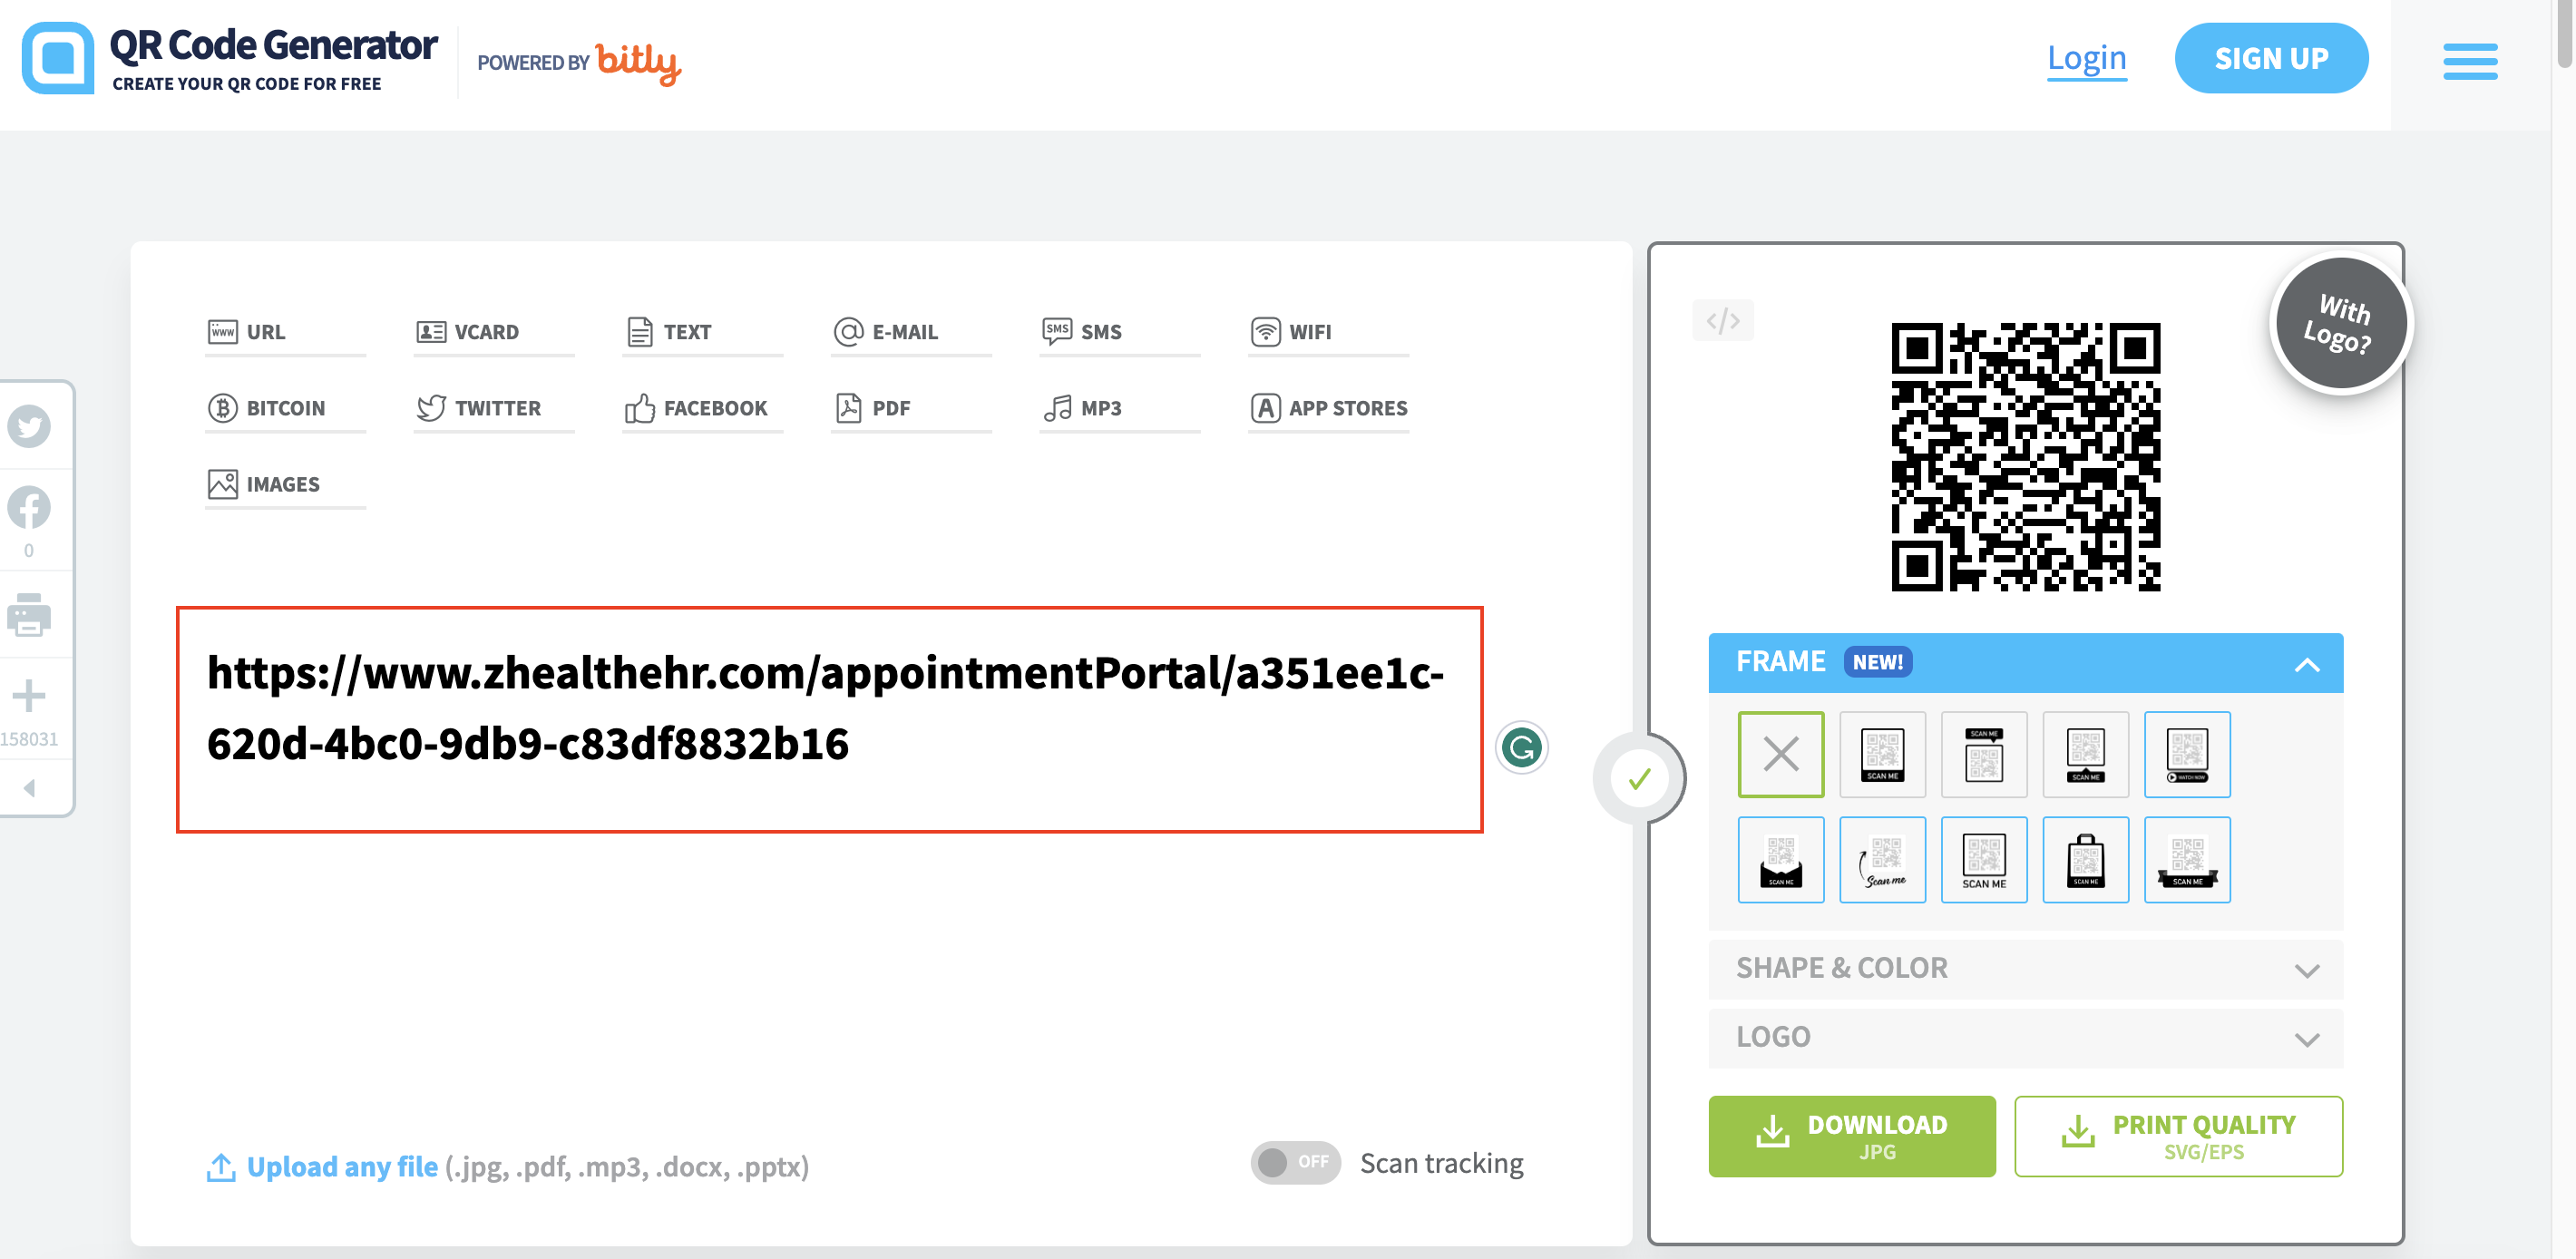Click the plus share icon in sidebar

pyautogui.click(x=29, y=696)
